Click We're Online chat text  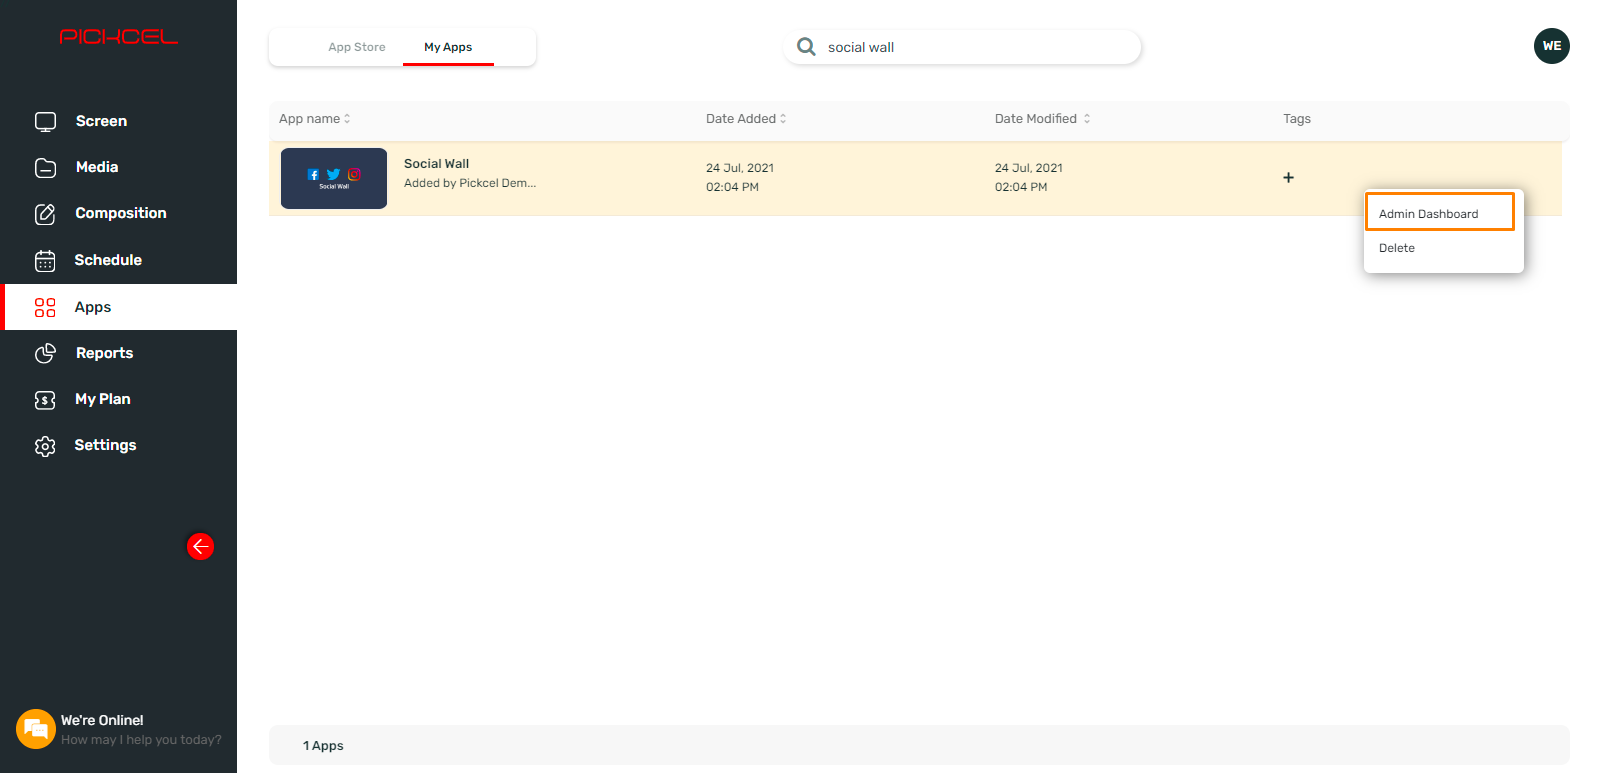102,720
